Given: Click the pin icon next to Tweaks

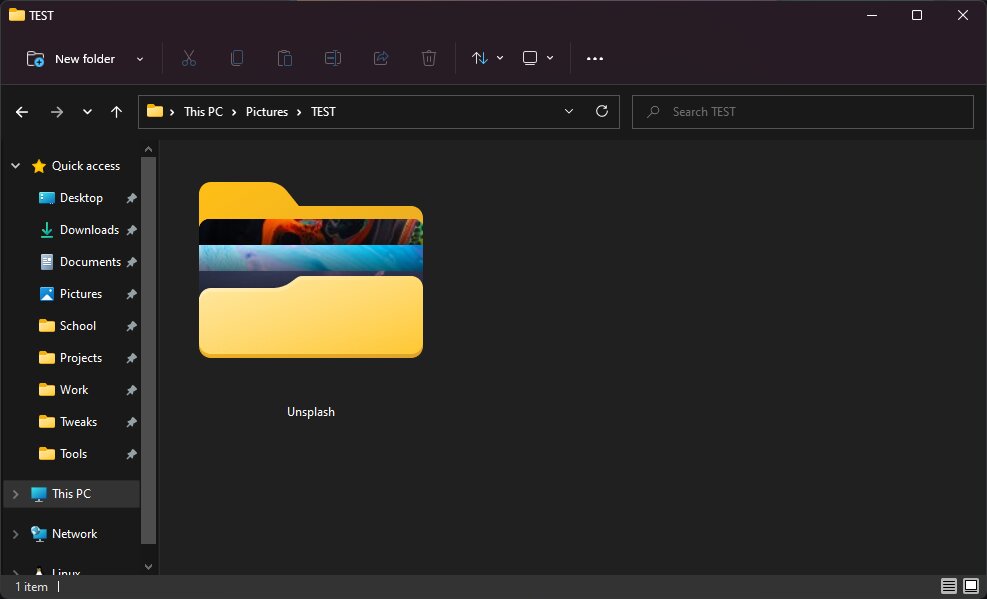Looking at the screenshot, I should coord(132,422).
